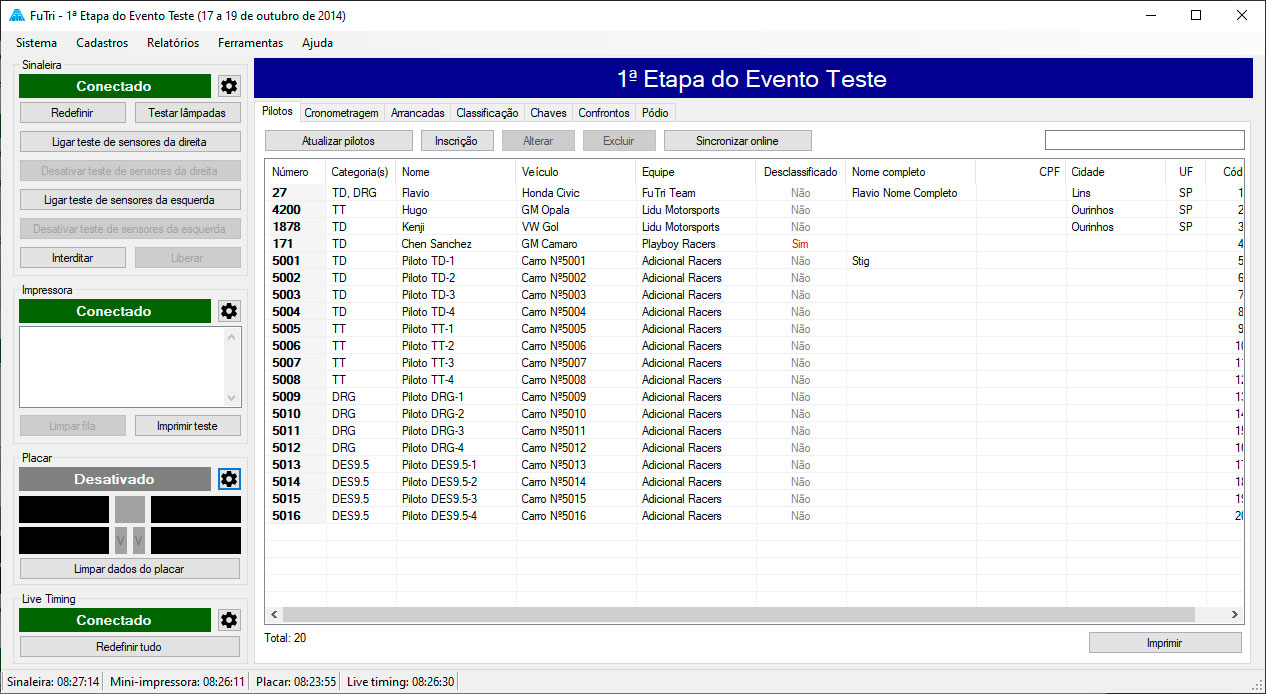The image size is (1266, 694).
Task: Click the Imprimir button at bottom right
Action: 1166,642
